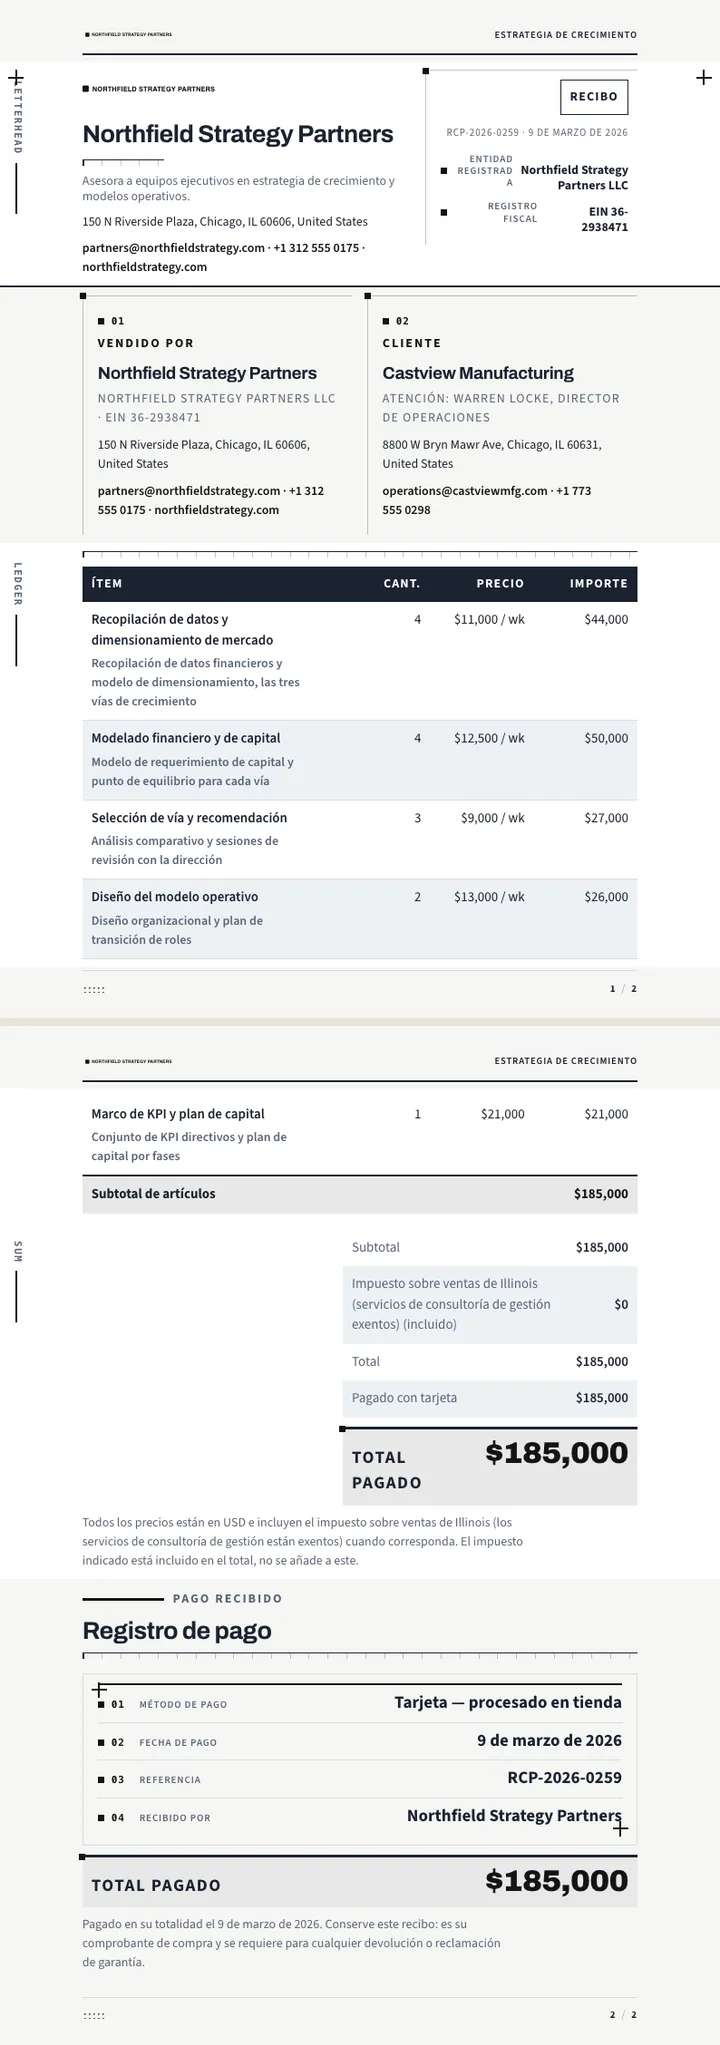Click the northfieldstrategy.com website in letterhead

coord(145,267)
